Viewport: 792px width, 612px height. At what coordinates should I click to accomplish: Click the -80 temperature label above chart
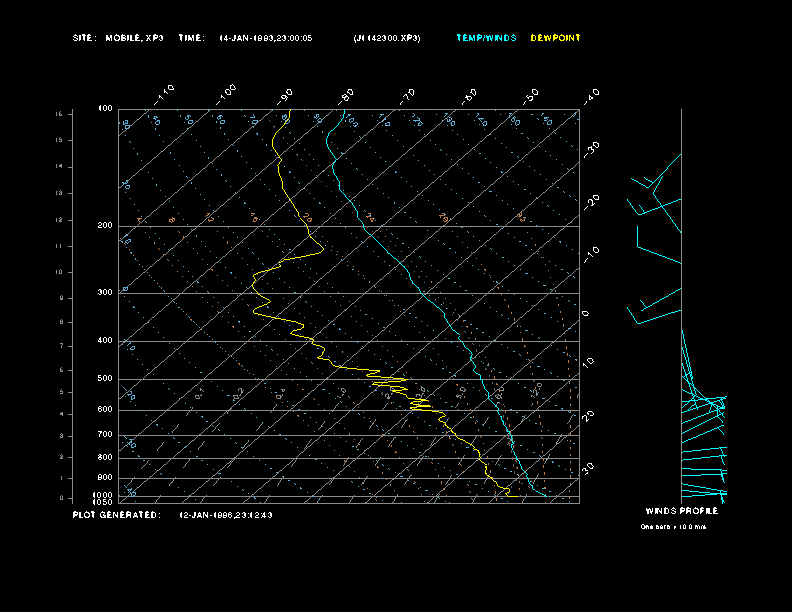point(346,96)
